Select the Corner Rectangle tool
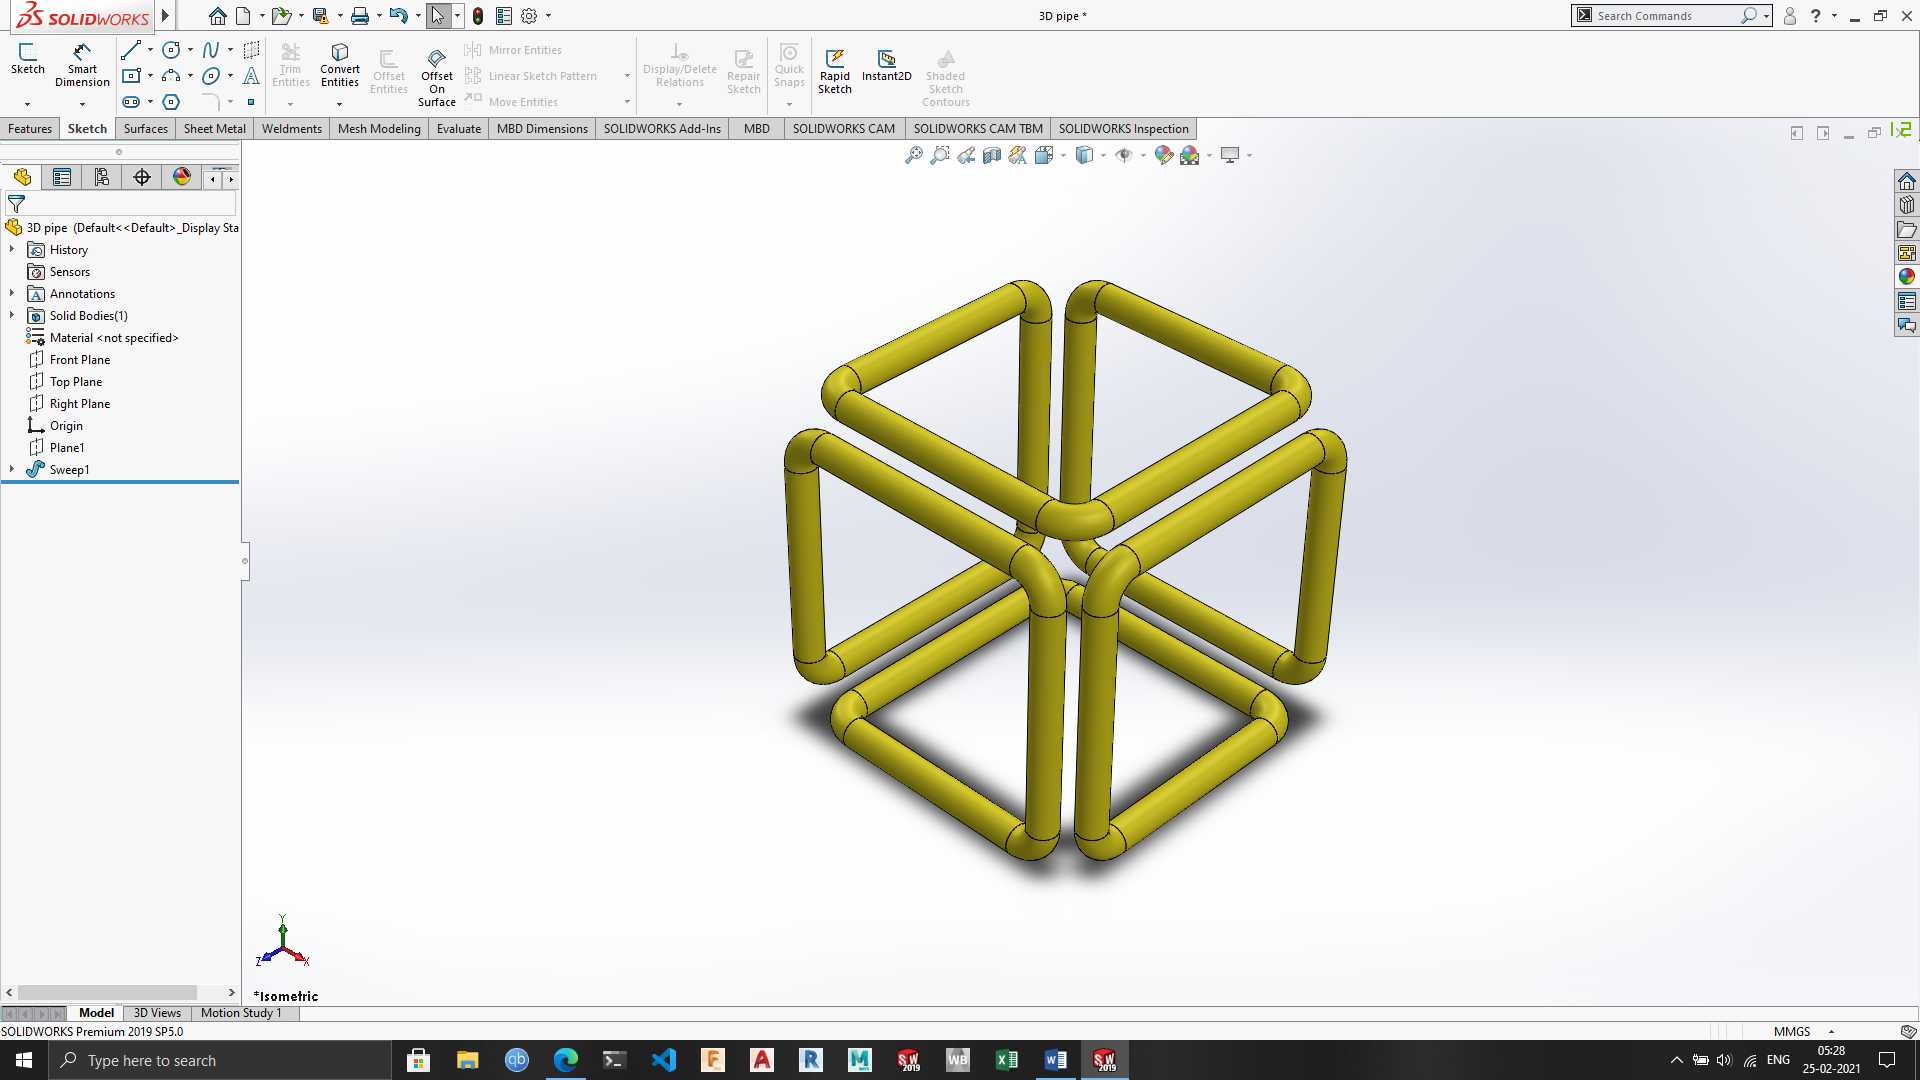Screen dimensions: 1920x1080 click(x=130, y=76)
